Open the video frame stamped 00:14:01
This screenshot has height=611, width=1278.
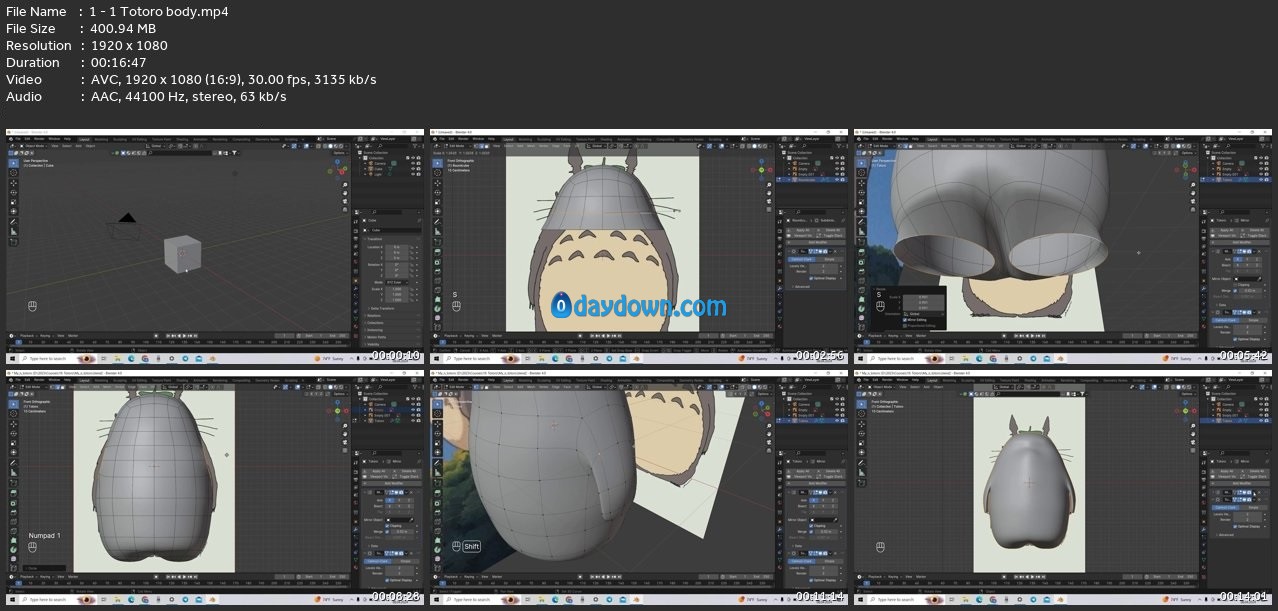[1063, 488]
